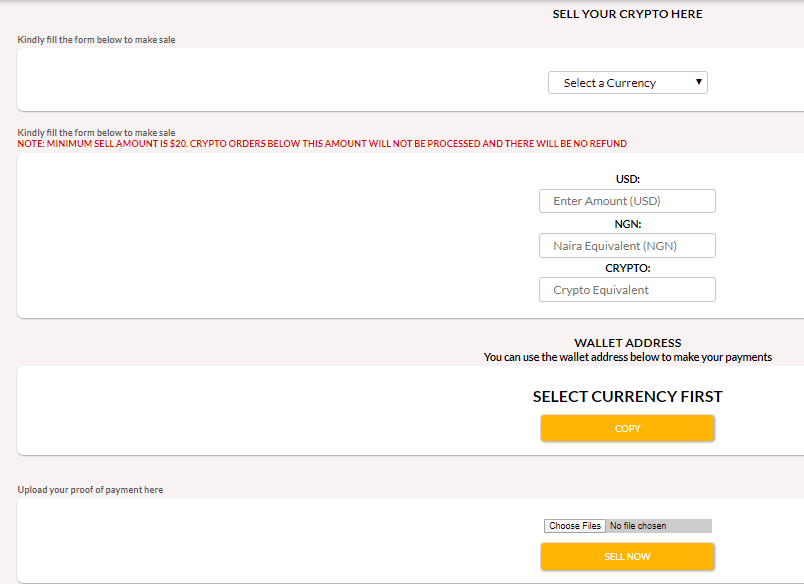Click 'Upload your proof of payment here' text
804x584 pixels.
click(x=90, y=490)
